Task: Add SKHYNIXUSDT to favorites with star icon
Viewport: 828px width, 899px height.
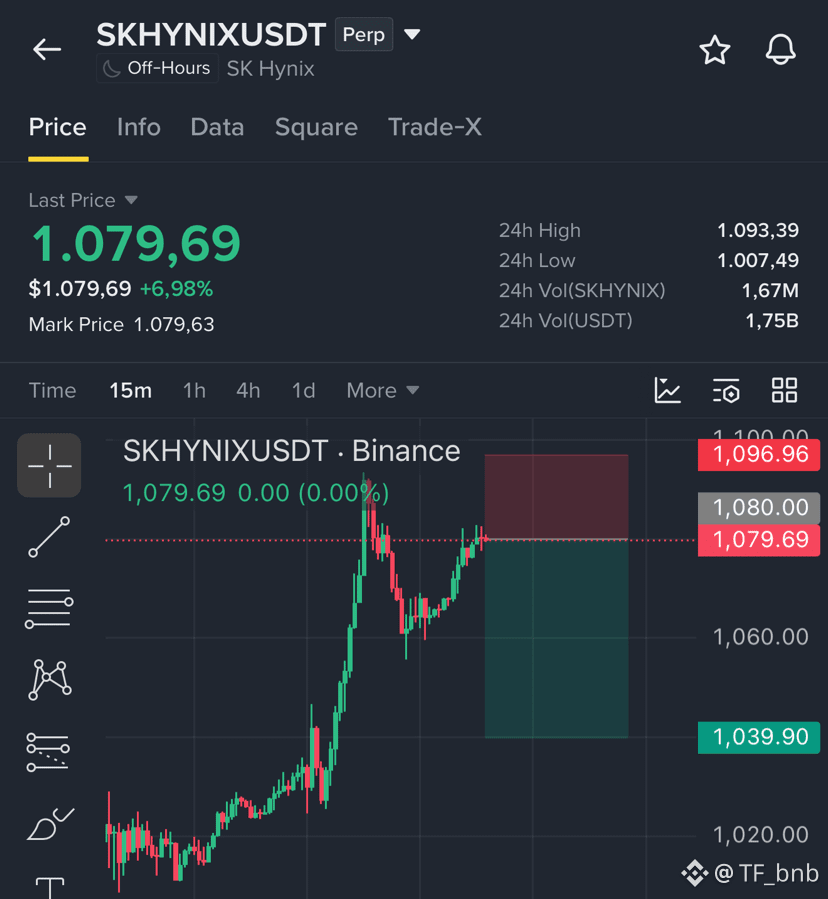Action: 714,50
